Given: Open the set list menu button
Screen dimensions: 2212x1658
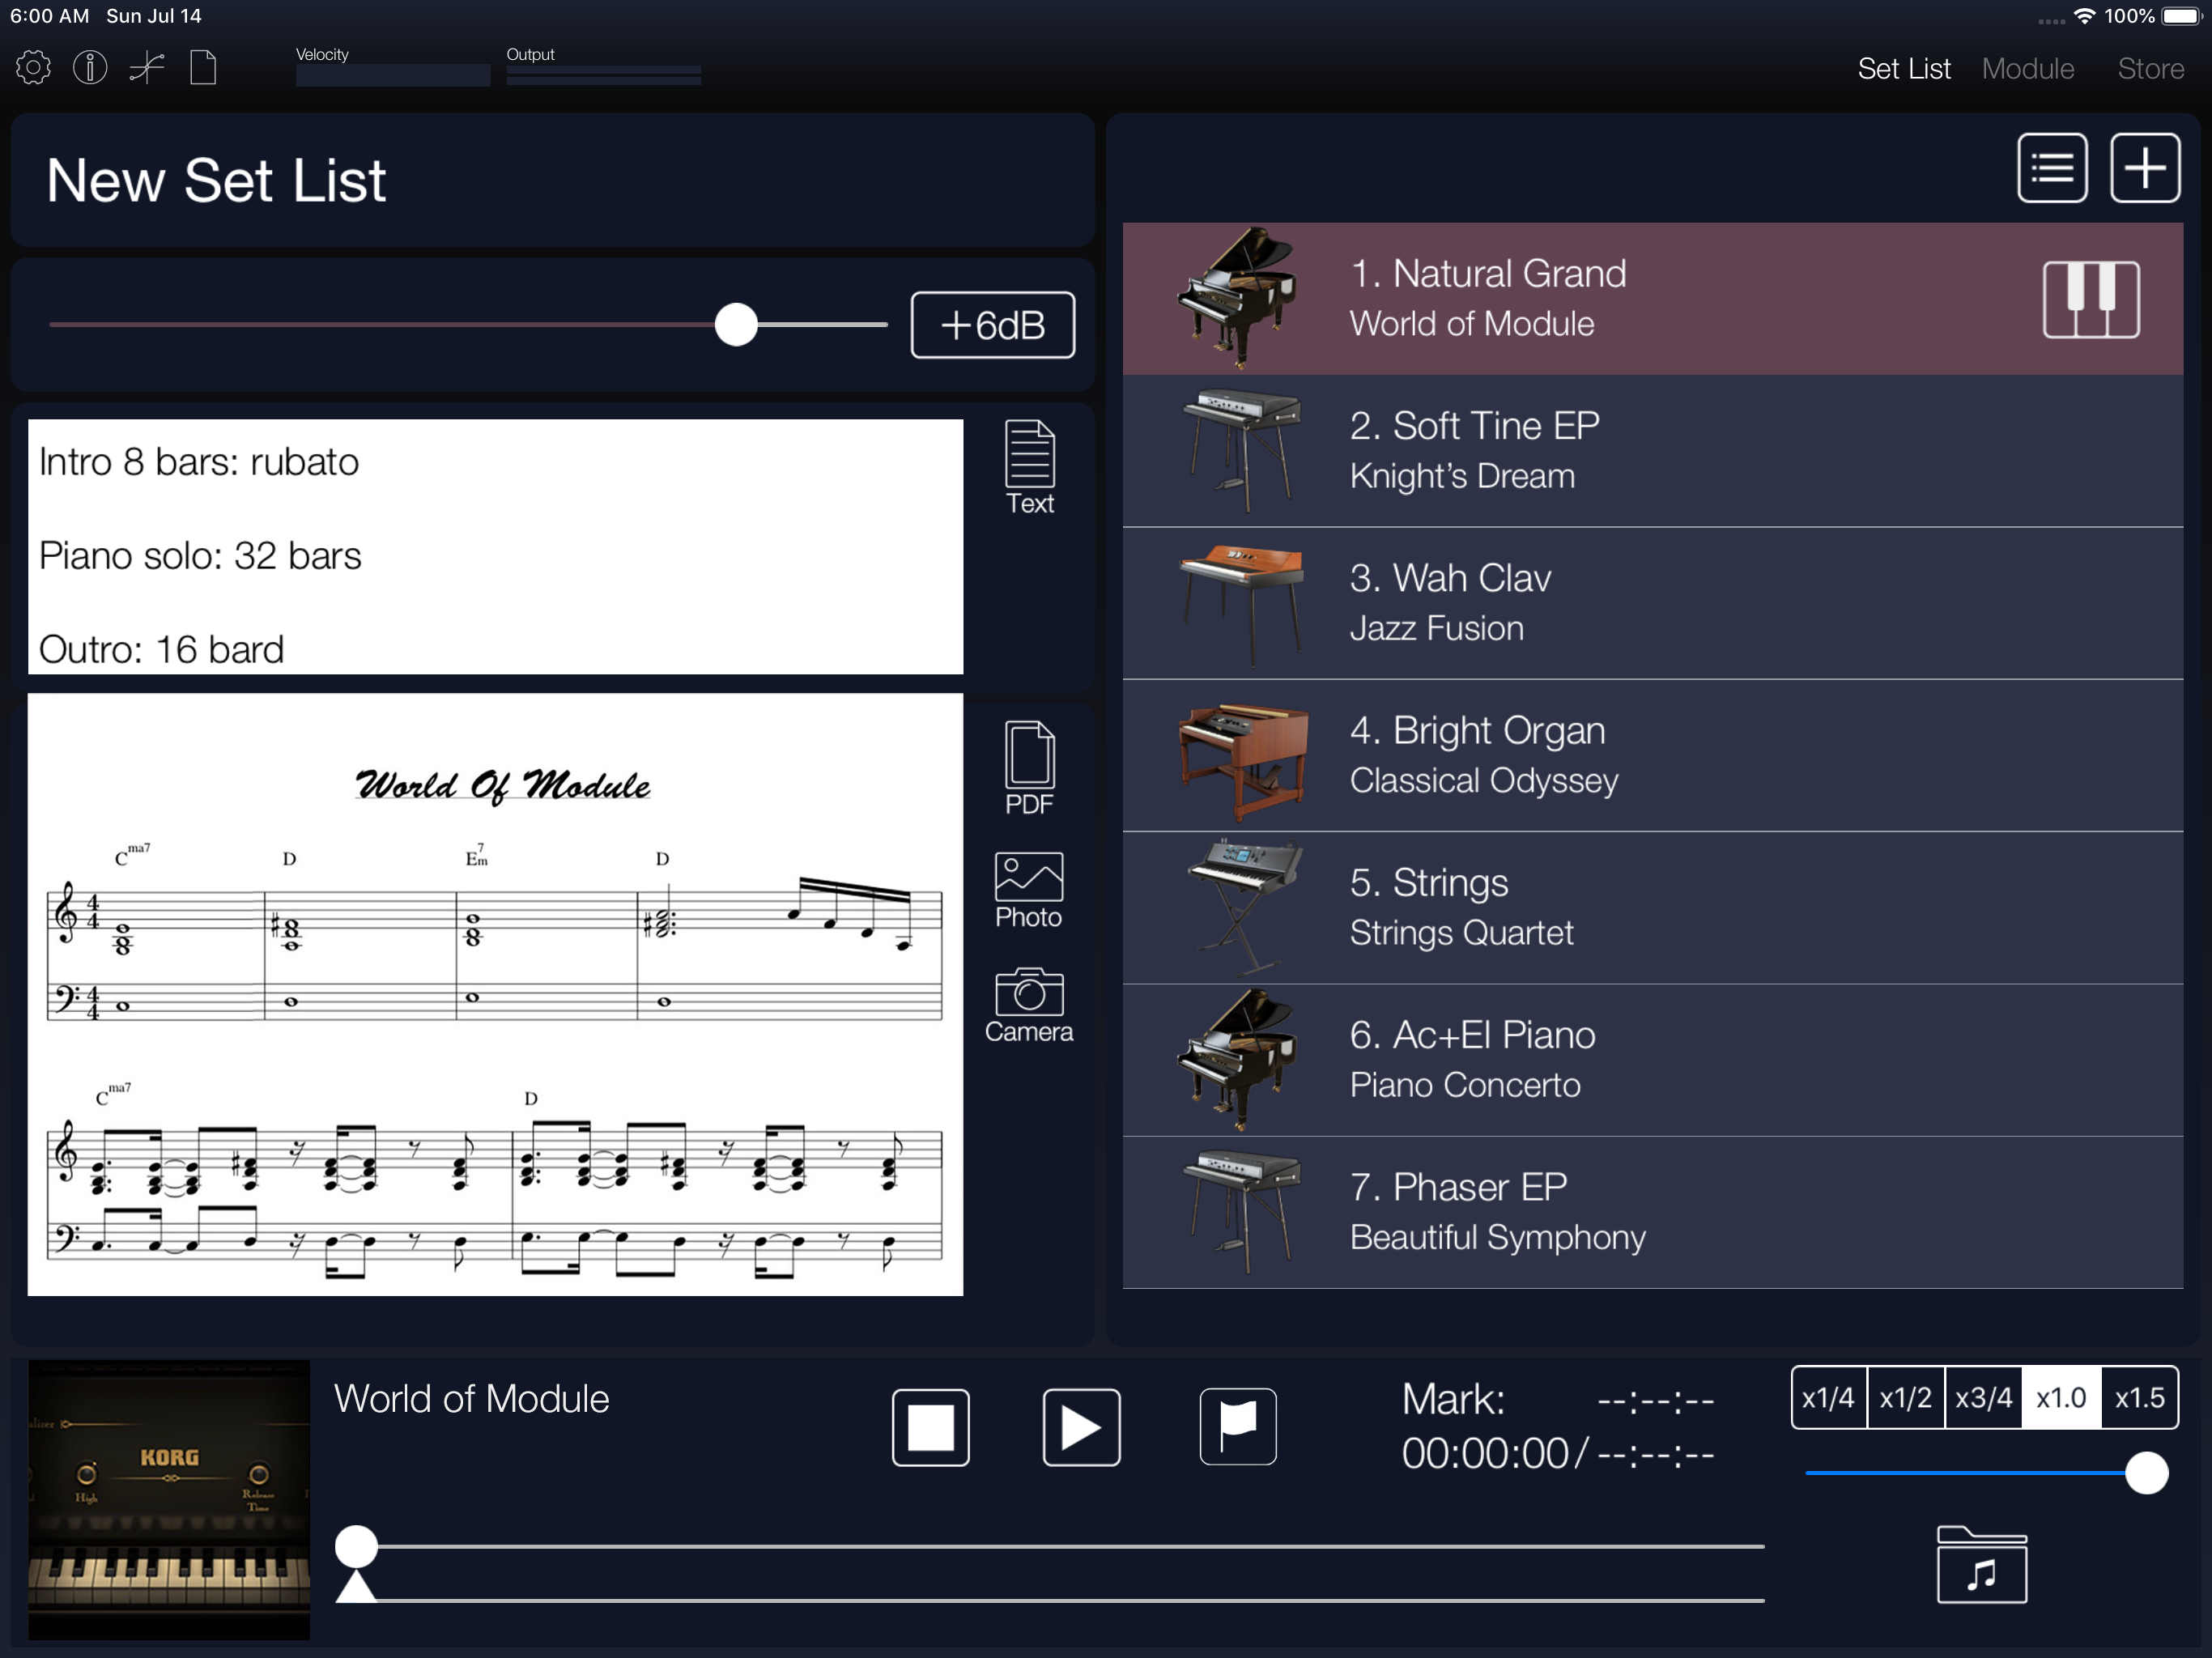Looking at the screenshot, I should coord(2052,168).
